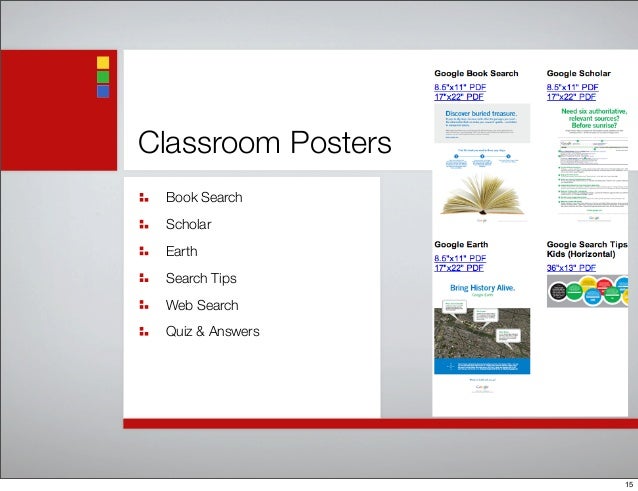Click the Book Search bullet item
The image size is (638, 491).
[204, 198]
